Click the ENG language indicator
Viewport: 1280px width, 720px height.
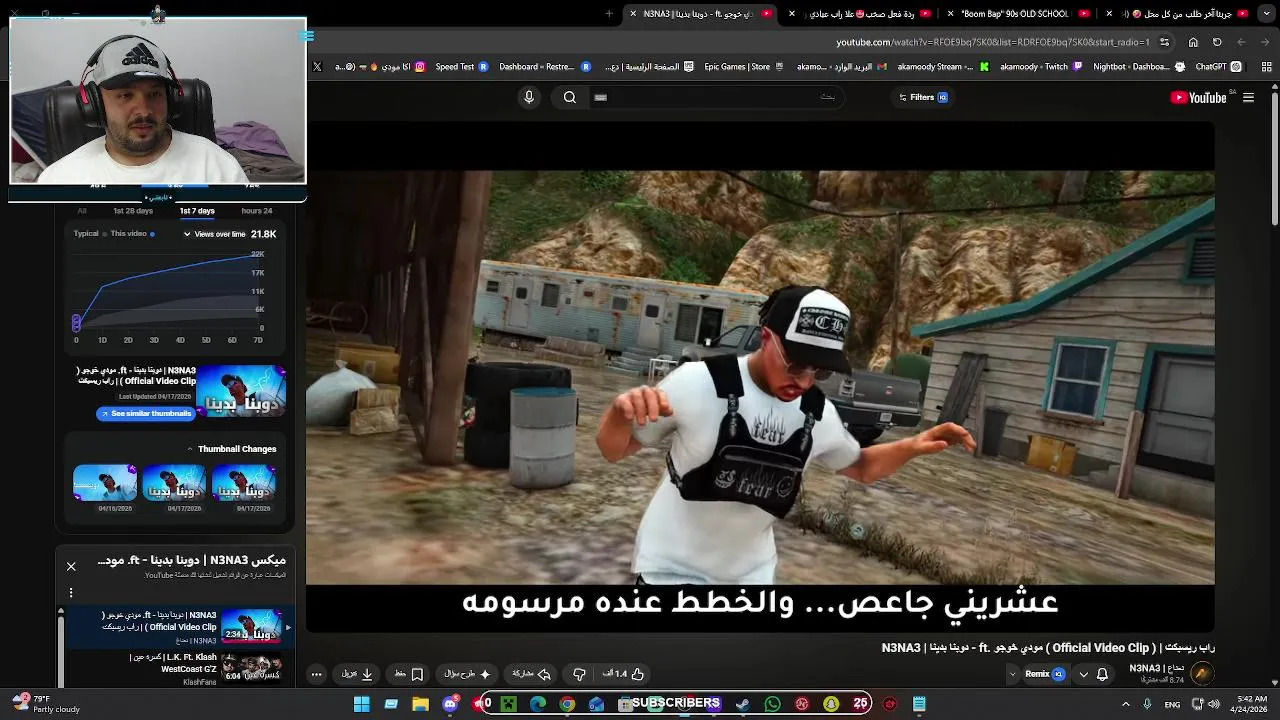[x=1172, y=705]
